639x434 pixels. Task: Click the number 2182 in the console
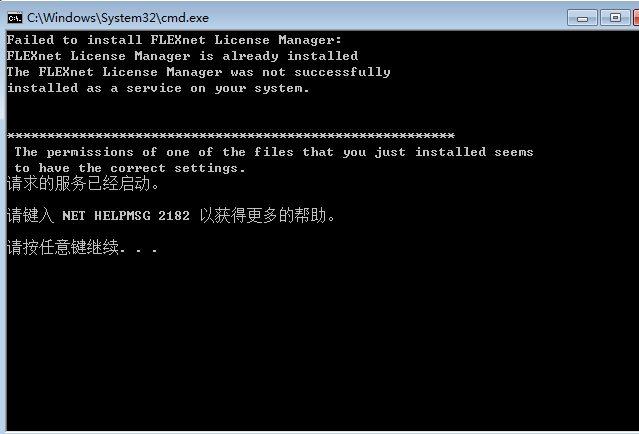point(173,216)
